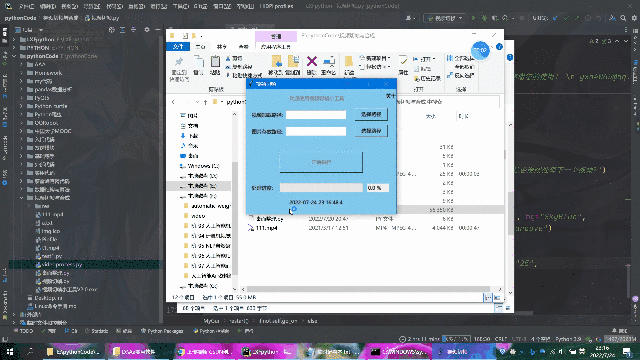Image resolution: width=640 pixels, height=360 pixels.
Task: Click the video path input field
Action: (316, 115)
